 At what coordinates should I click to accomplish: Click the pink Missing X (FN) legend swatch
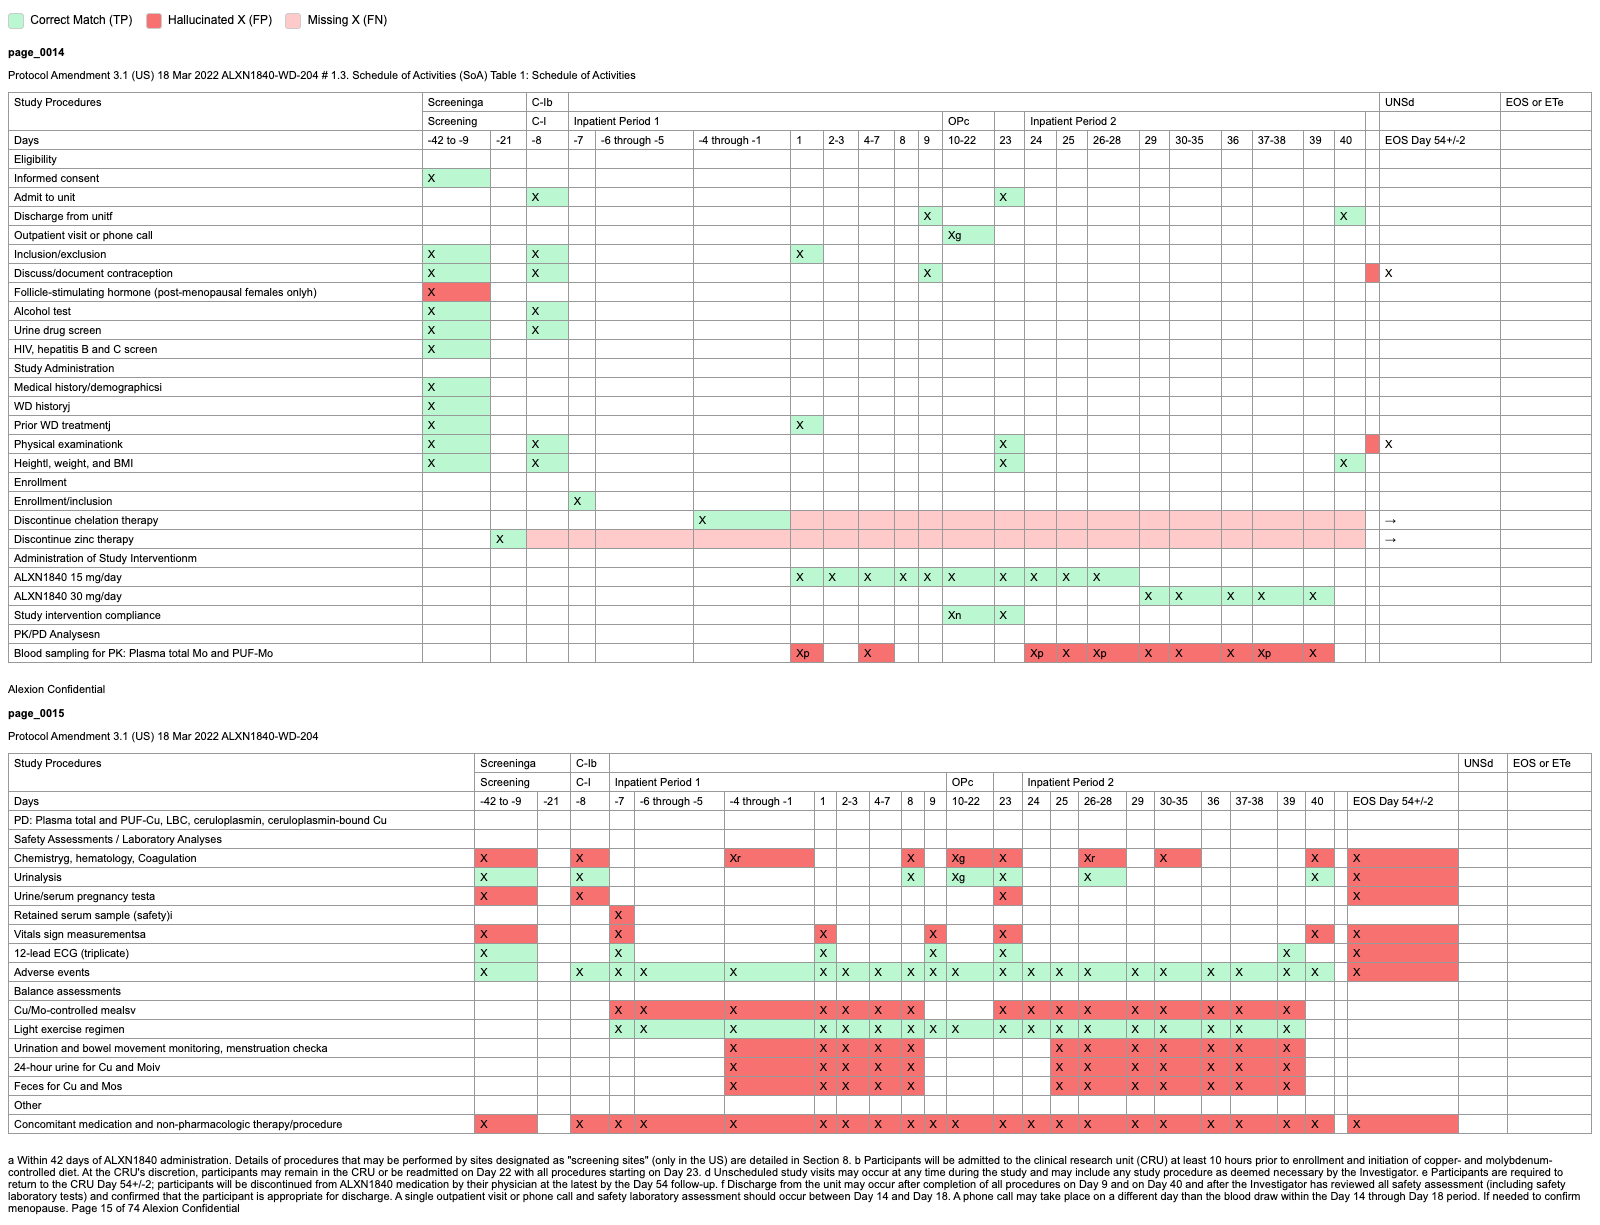[293, 20]
